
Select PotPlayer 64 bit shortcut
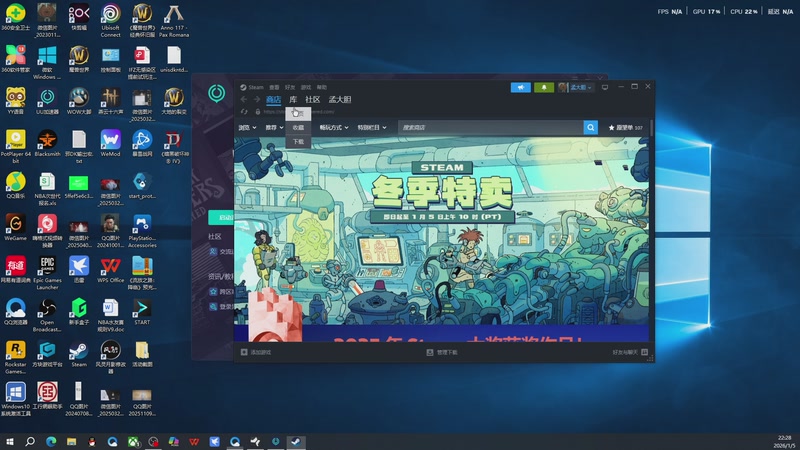tap(15, 146)
